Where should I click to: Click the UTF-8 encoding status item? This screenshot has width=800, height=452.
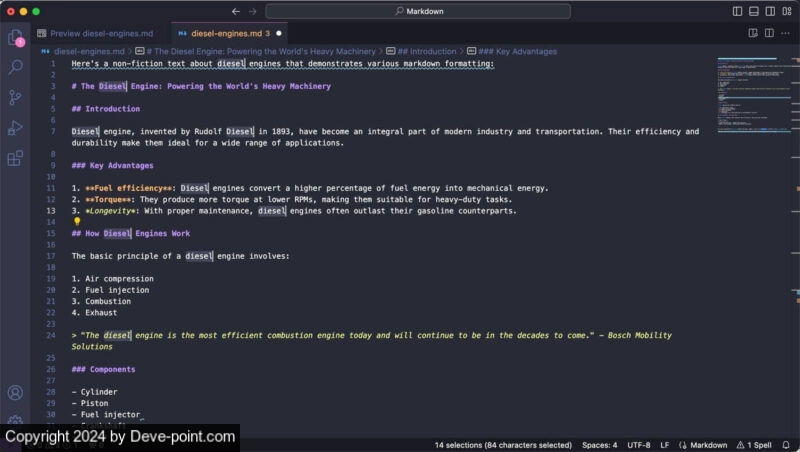(x=638, y=444)
